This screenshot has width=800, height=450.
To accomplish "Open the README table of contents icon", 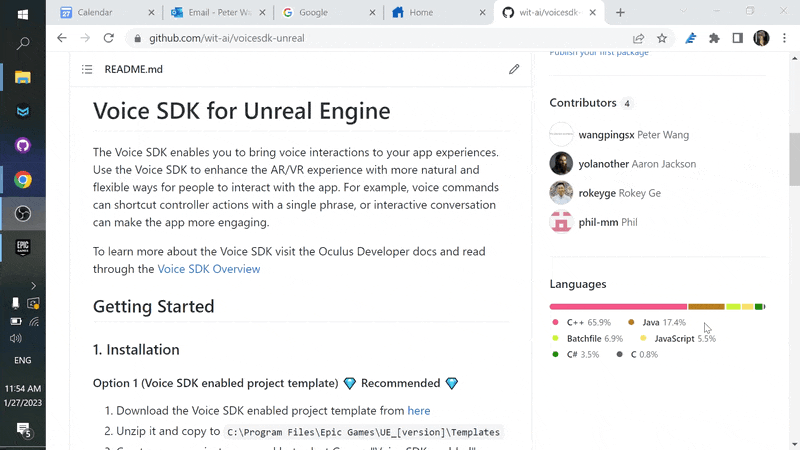I will tap(87, 69).
